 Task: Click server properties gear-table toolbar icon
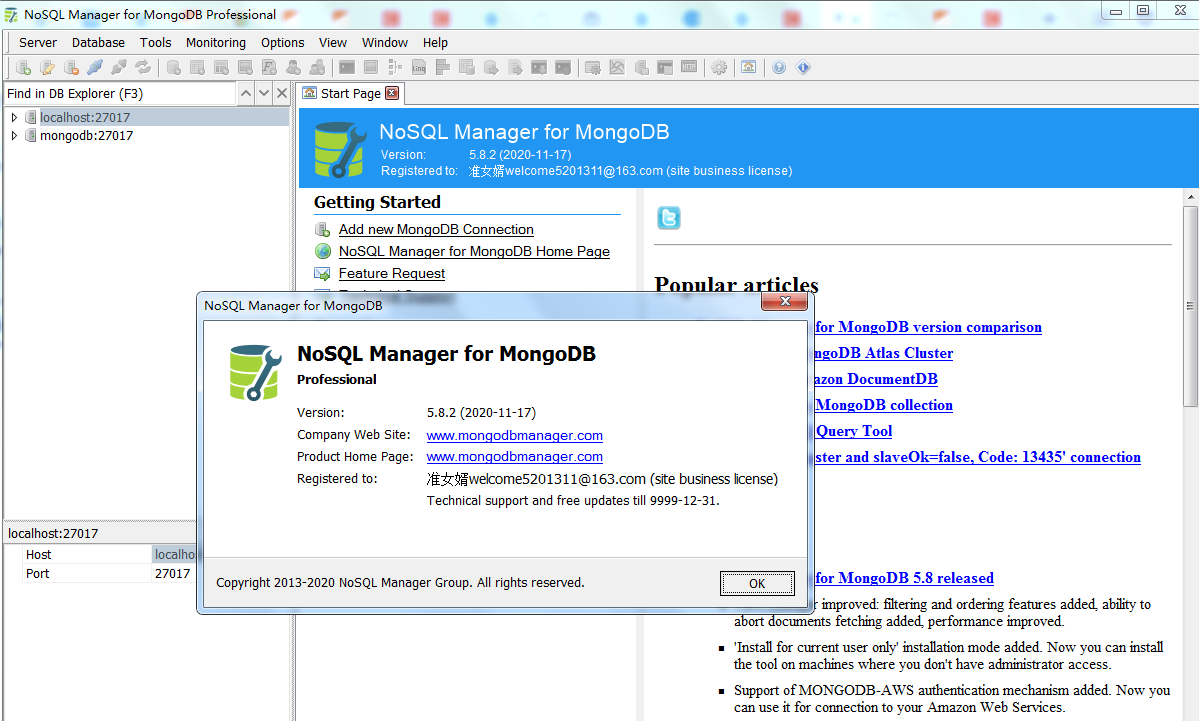[x=593, y=68]
